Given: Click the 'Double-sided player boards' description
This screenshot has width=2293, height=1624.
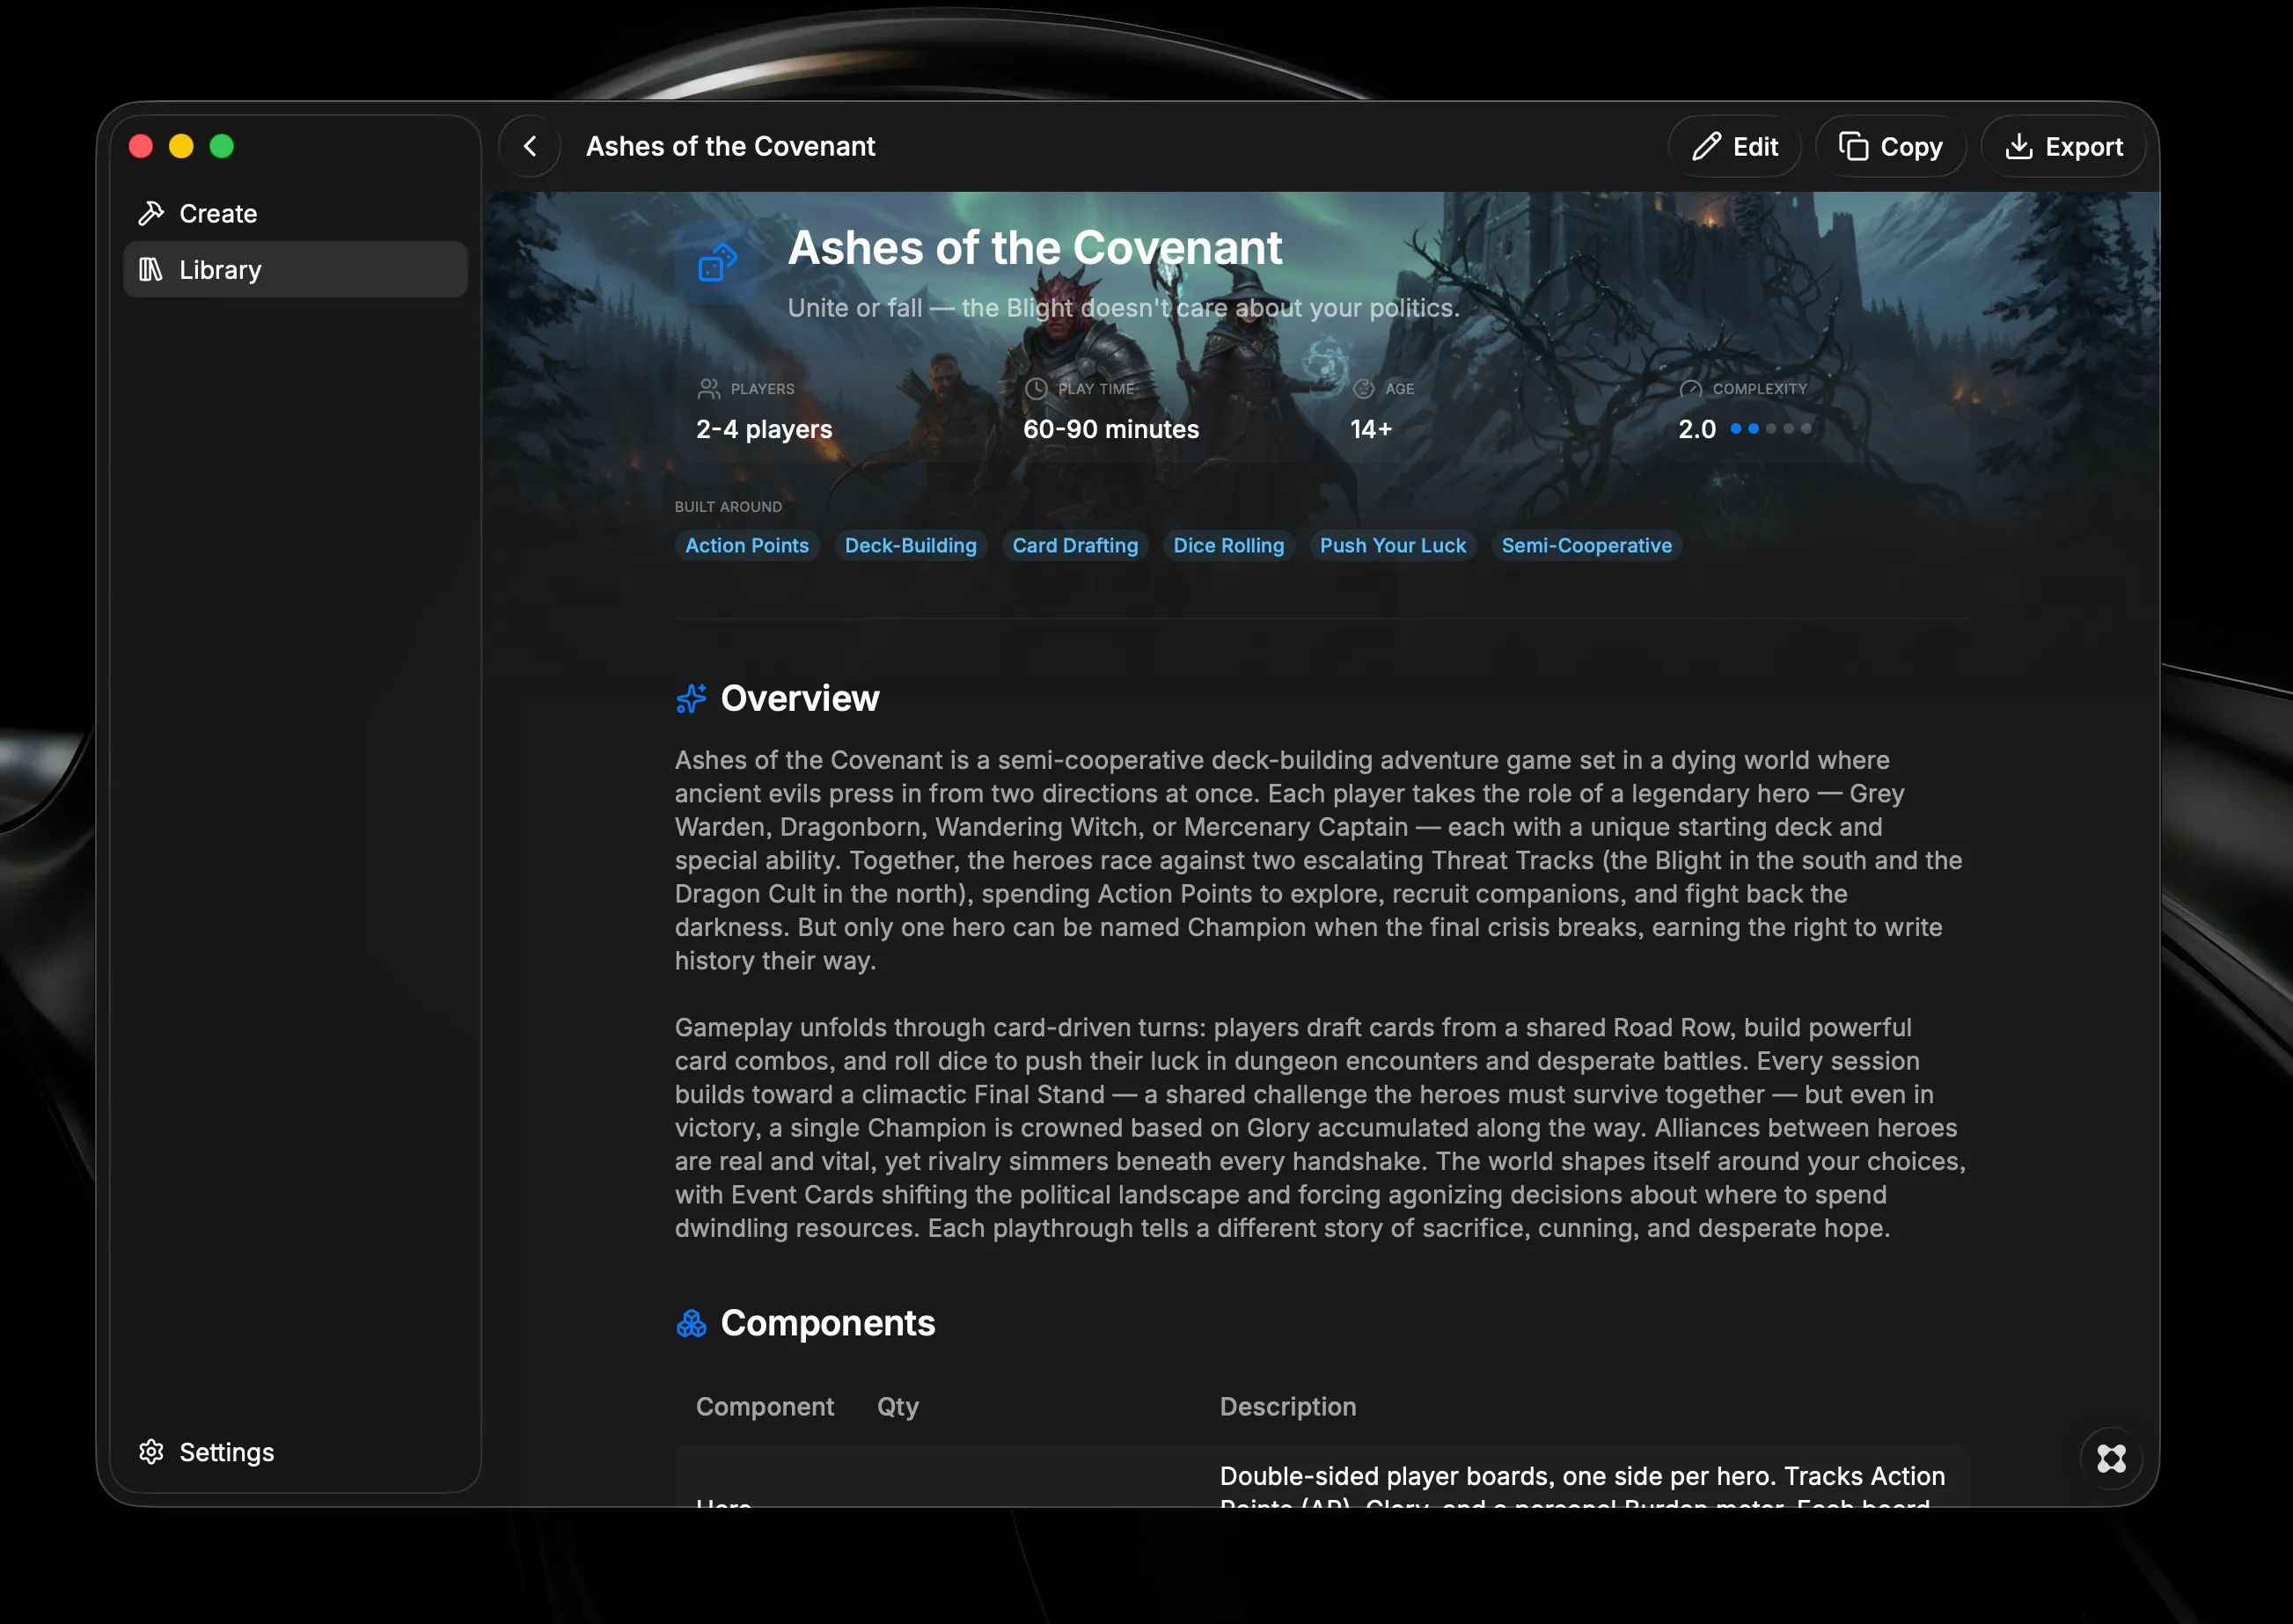Looking at the screenshot, I should (1584, 1484).
